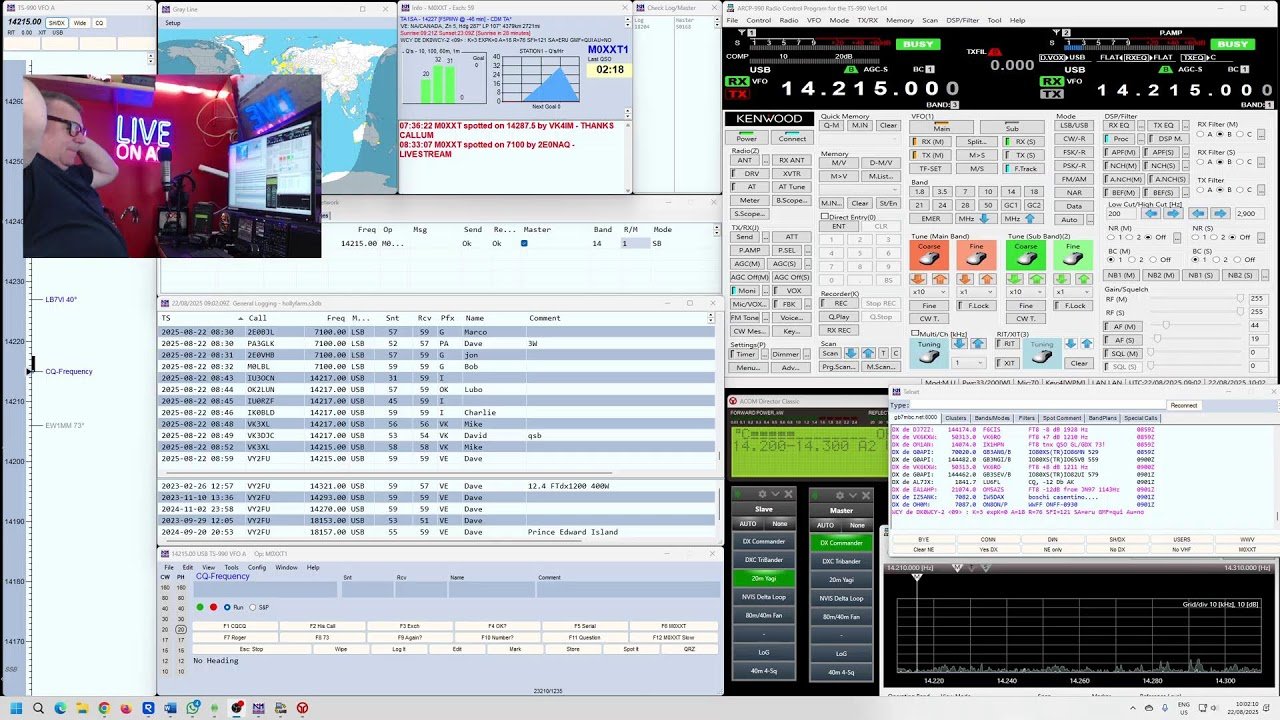Viewport: 1280px width, 720px height.
Task: Click the green down arrow under sub Coarse
Action: (1017, 279)
